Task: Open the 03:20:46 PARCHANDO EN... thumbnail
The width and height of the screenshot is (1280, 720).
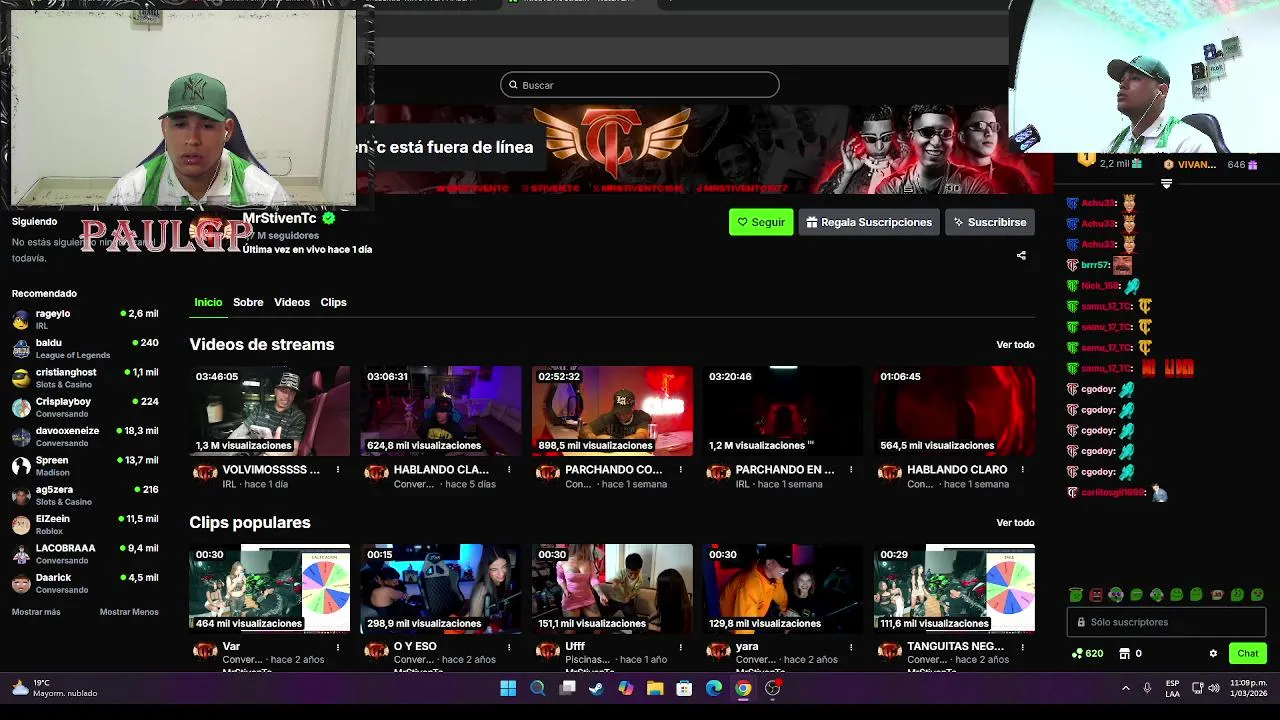Action: [x=783, y=410]
